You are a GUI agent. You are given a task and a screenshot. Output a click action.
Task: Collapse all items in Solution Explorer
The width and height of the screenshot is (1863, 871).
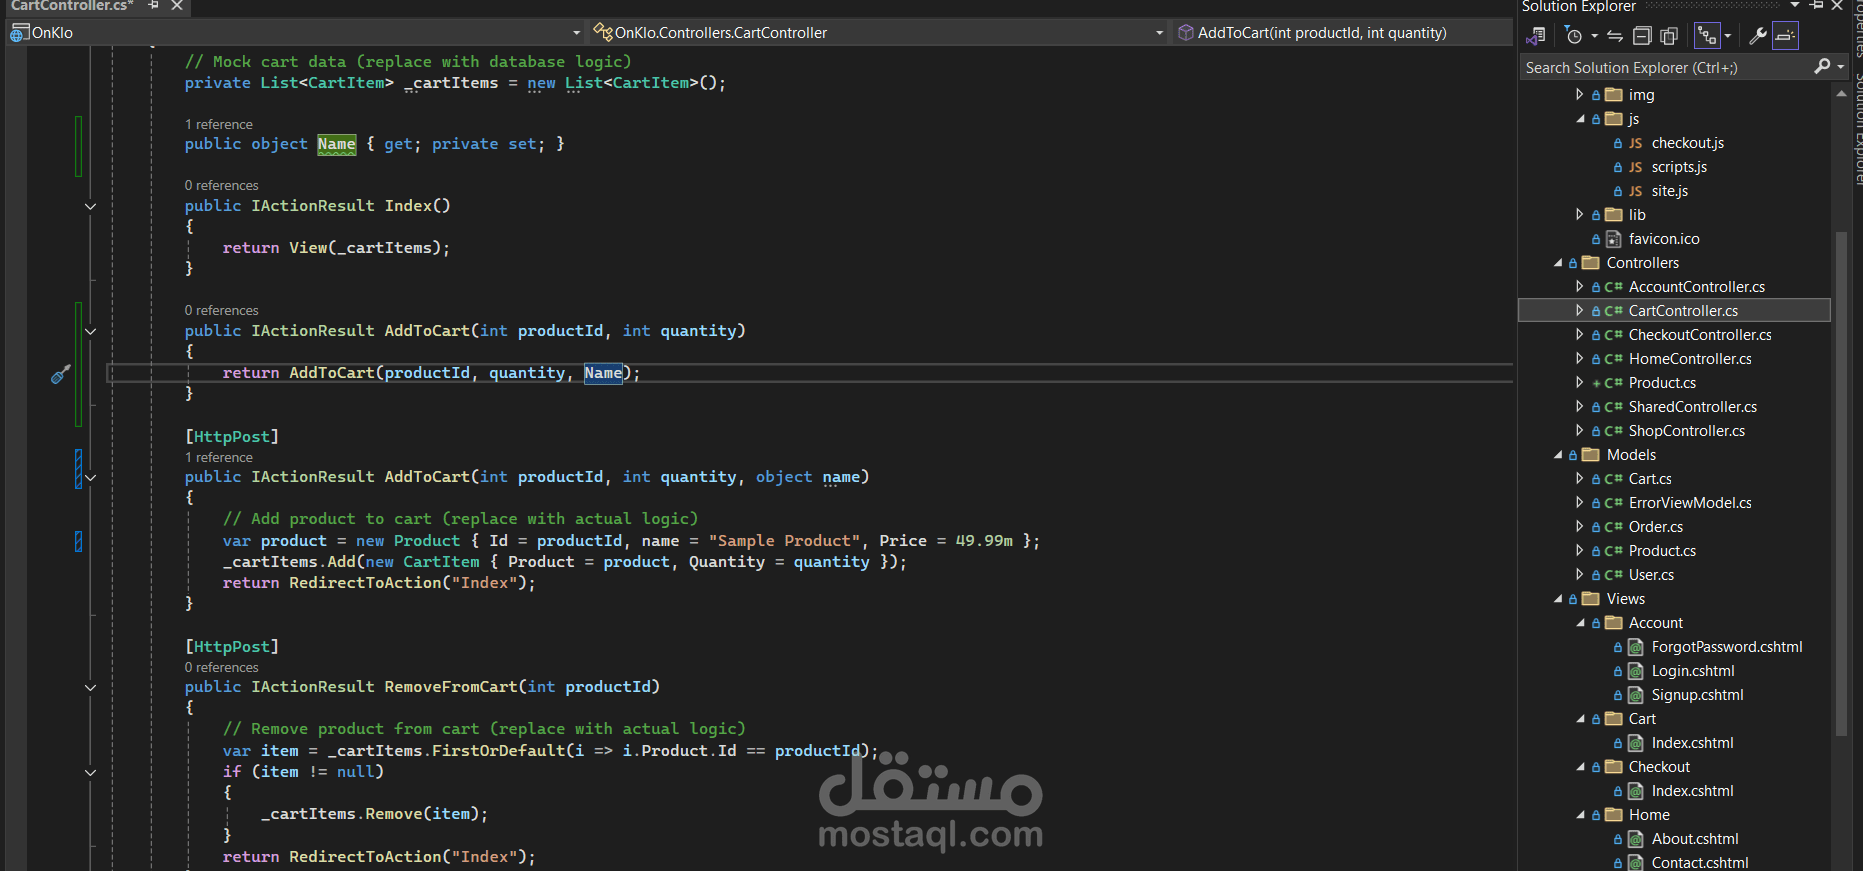click(x=1642, y=36)
